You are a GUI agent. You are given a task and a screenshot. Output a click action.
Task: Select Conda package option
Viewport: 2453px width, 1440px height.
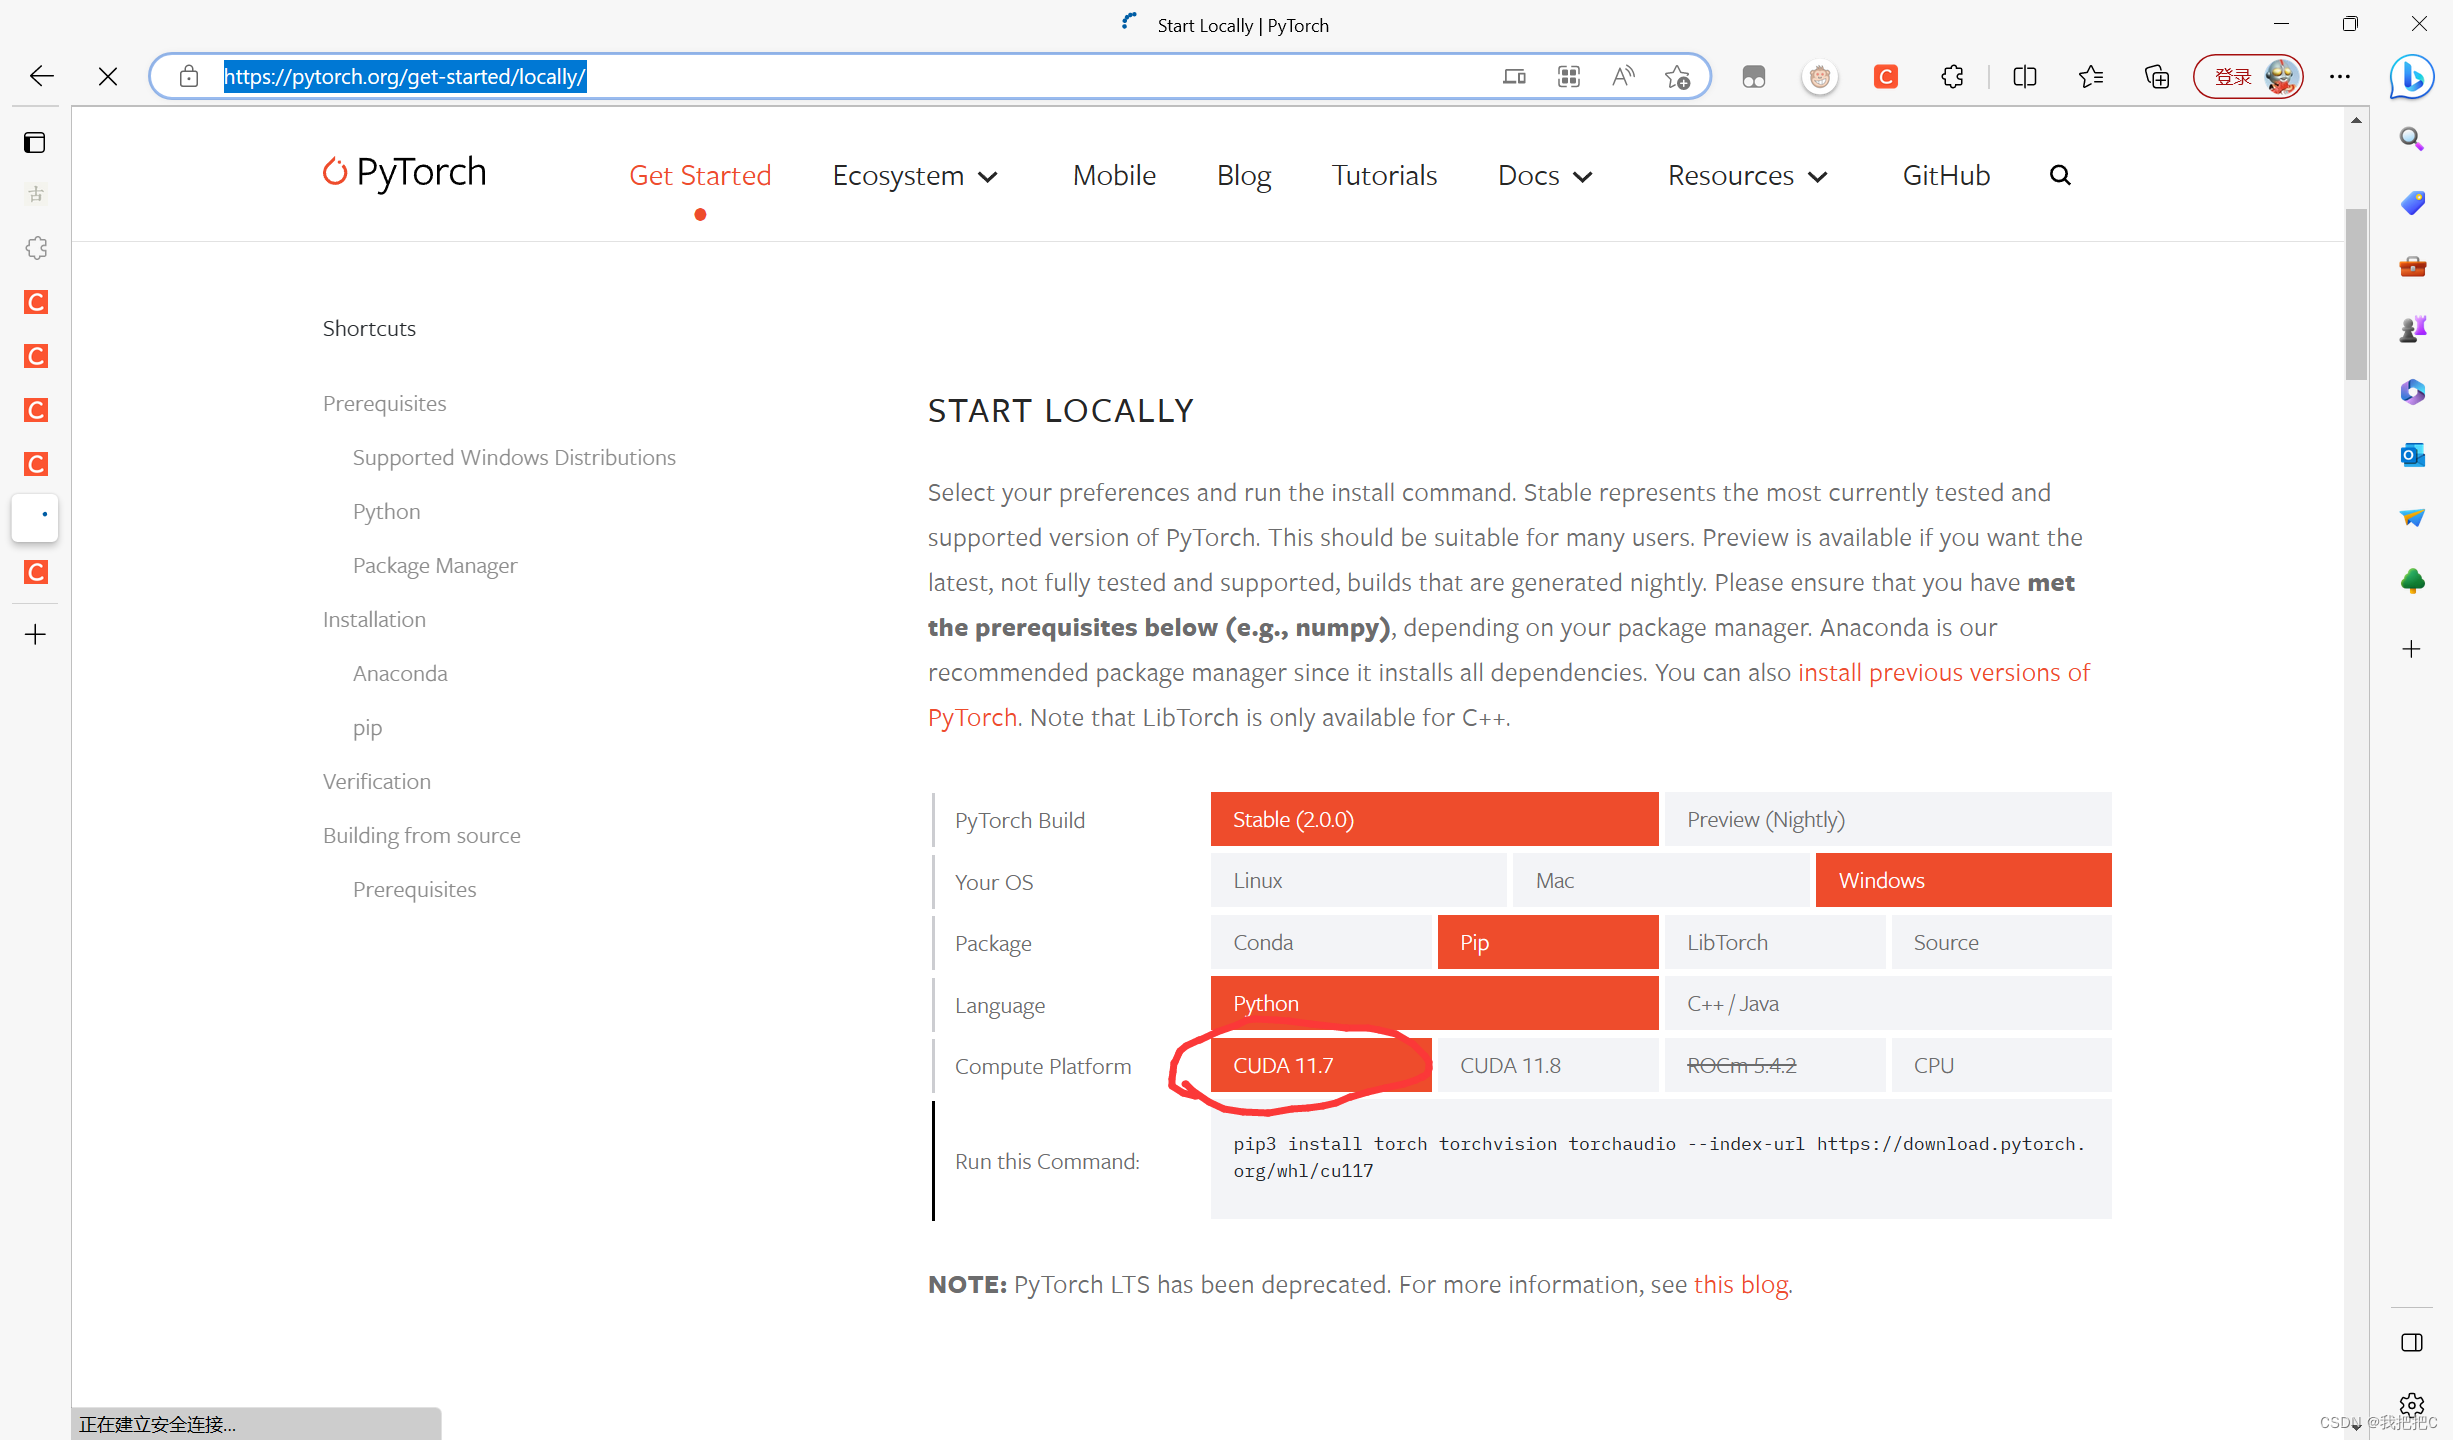click(x=1321, y=942)
